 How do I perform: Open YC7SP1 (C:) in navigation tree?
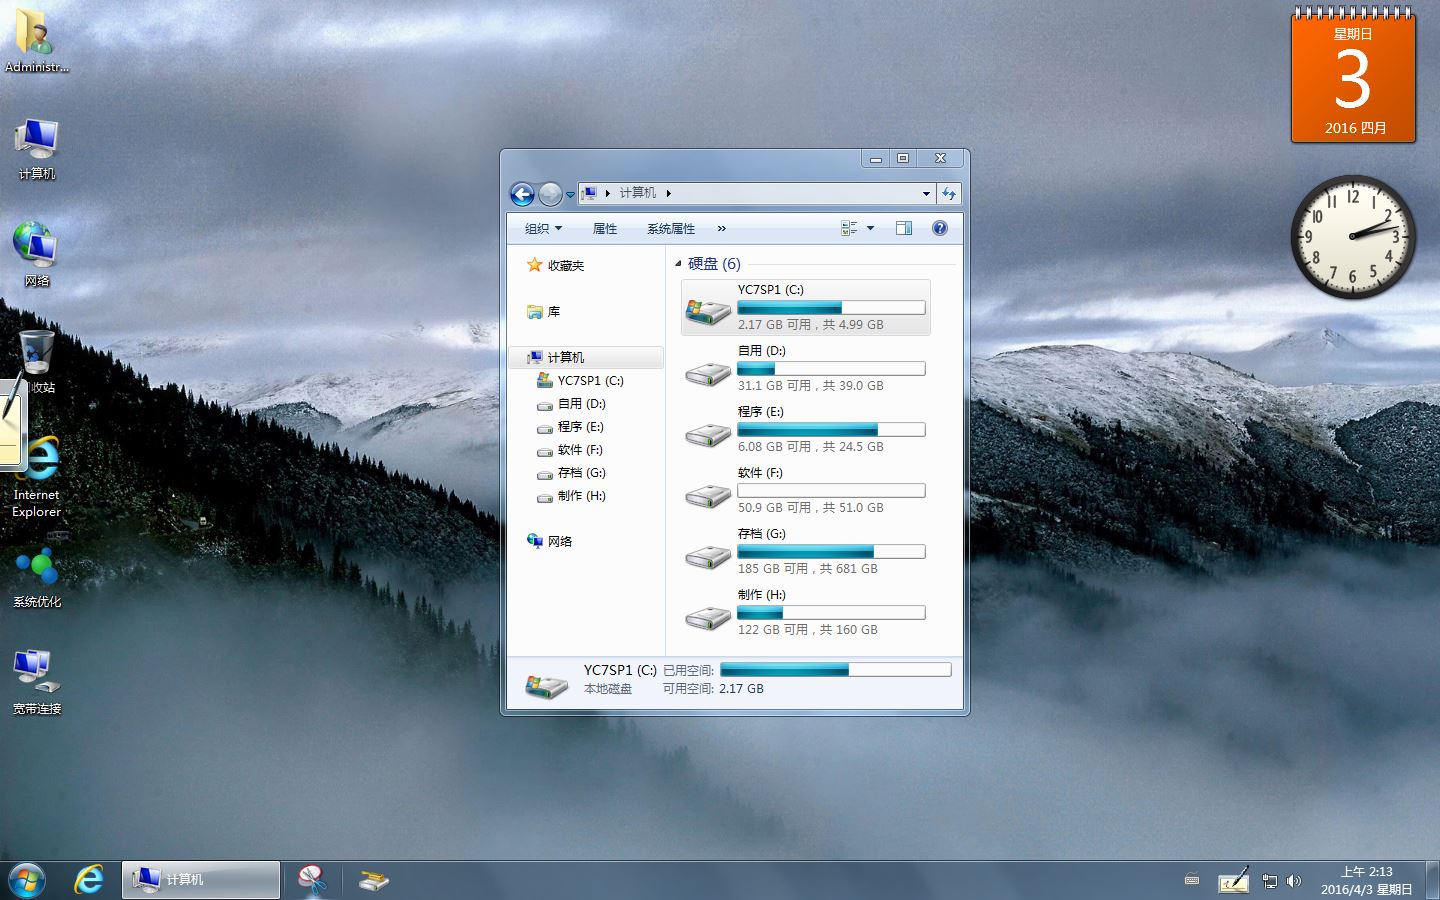point(580,381)
